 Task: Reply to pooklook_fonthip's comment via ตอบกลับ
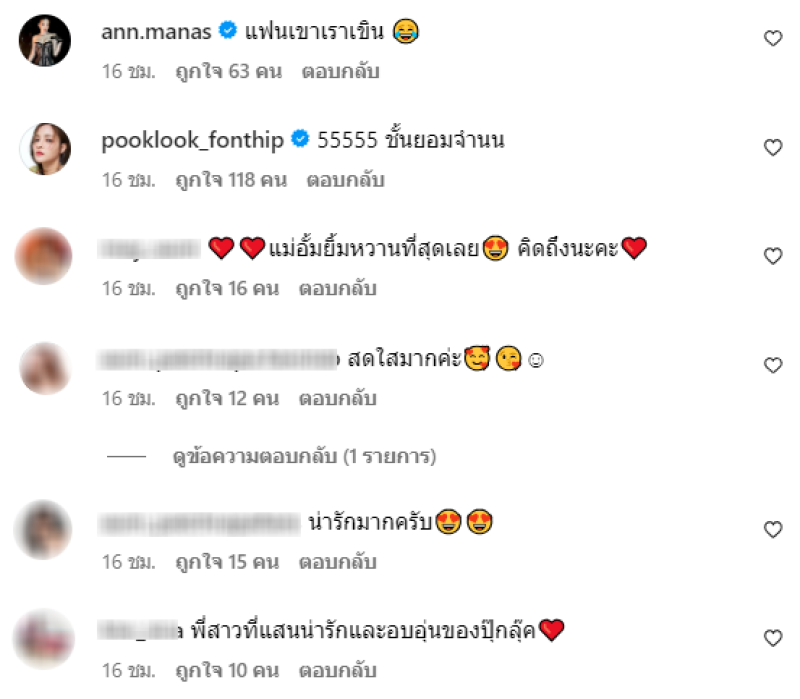click(345, 180)
